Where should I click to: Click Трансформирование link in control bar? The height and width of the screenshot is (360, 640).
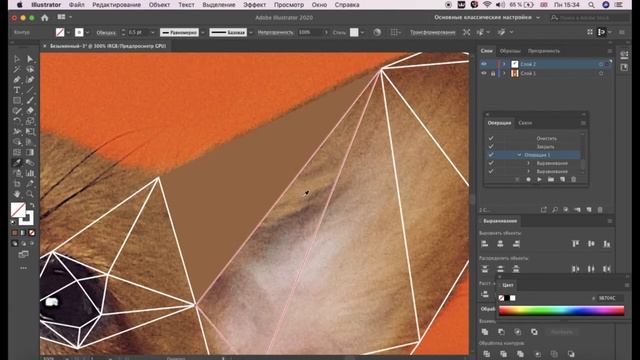pyautogui.click(x=433, y=32)
